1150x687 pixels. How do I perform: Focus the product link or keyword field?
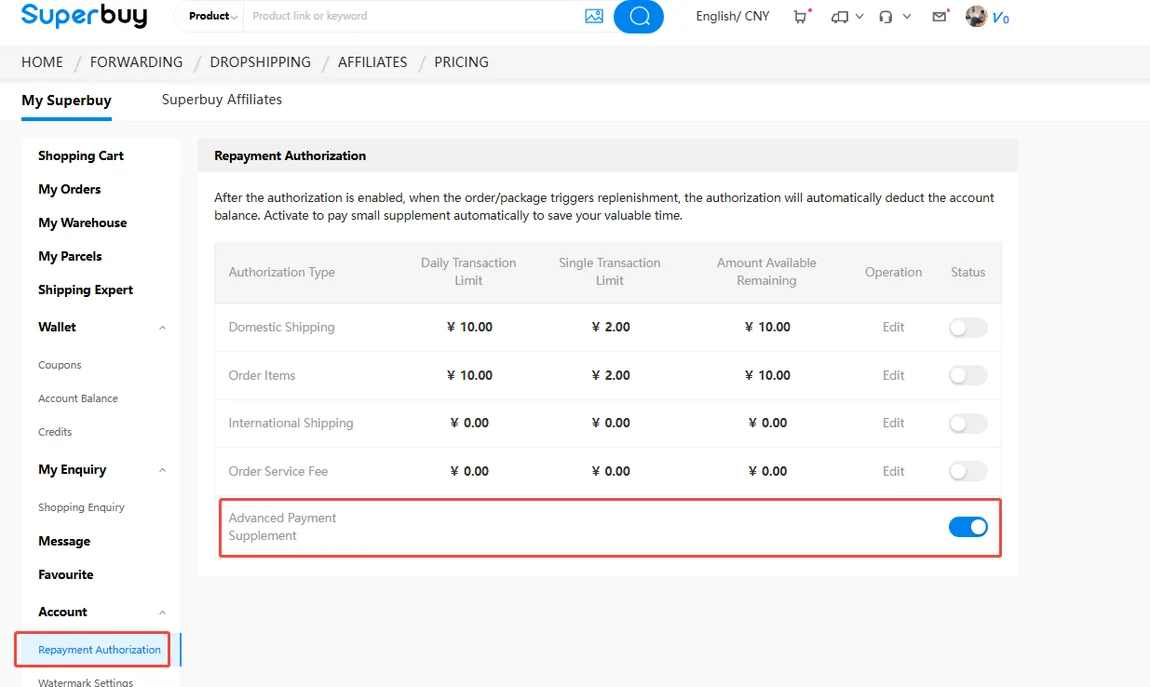point(411,16)
